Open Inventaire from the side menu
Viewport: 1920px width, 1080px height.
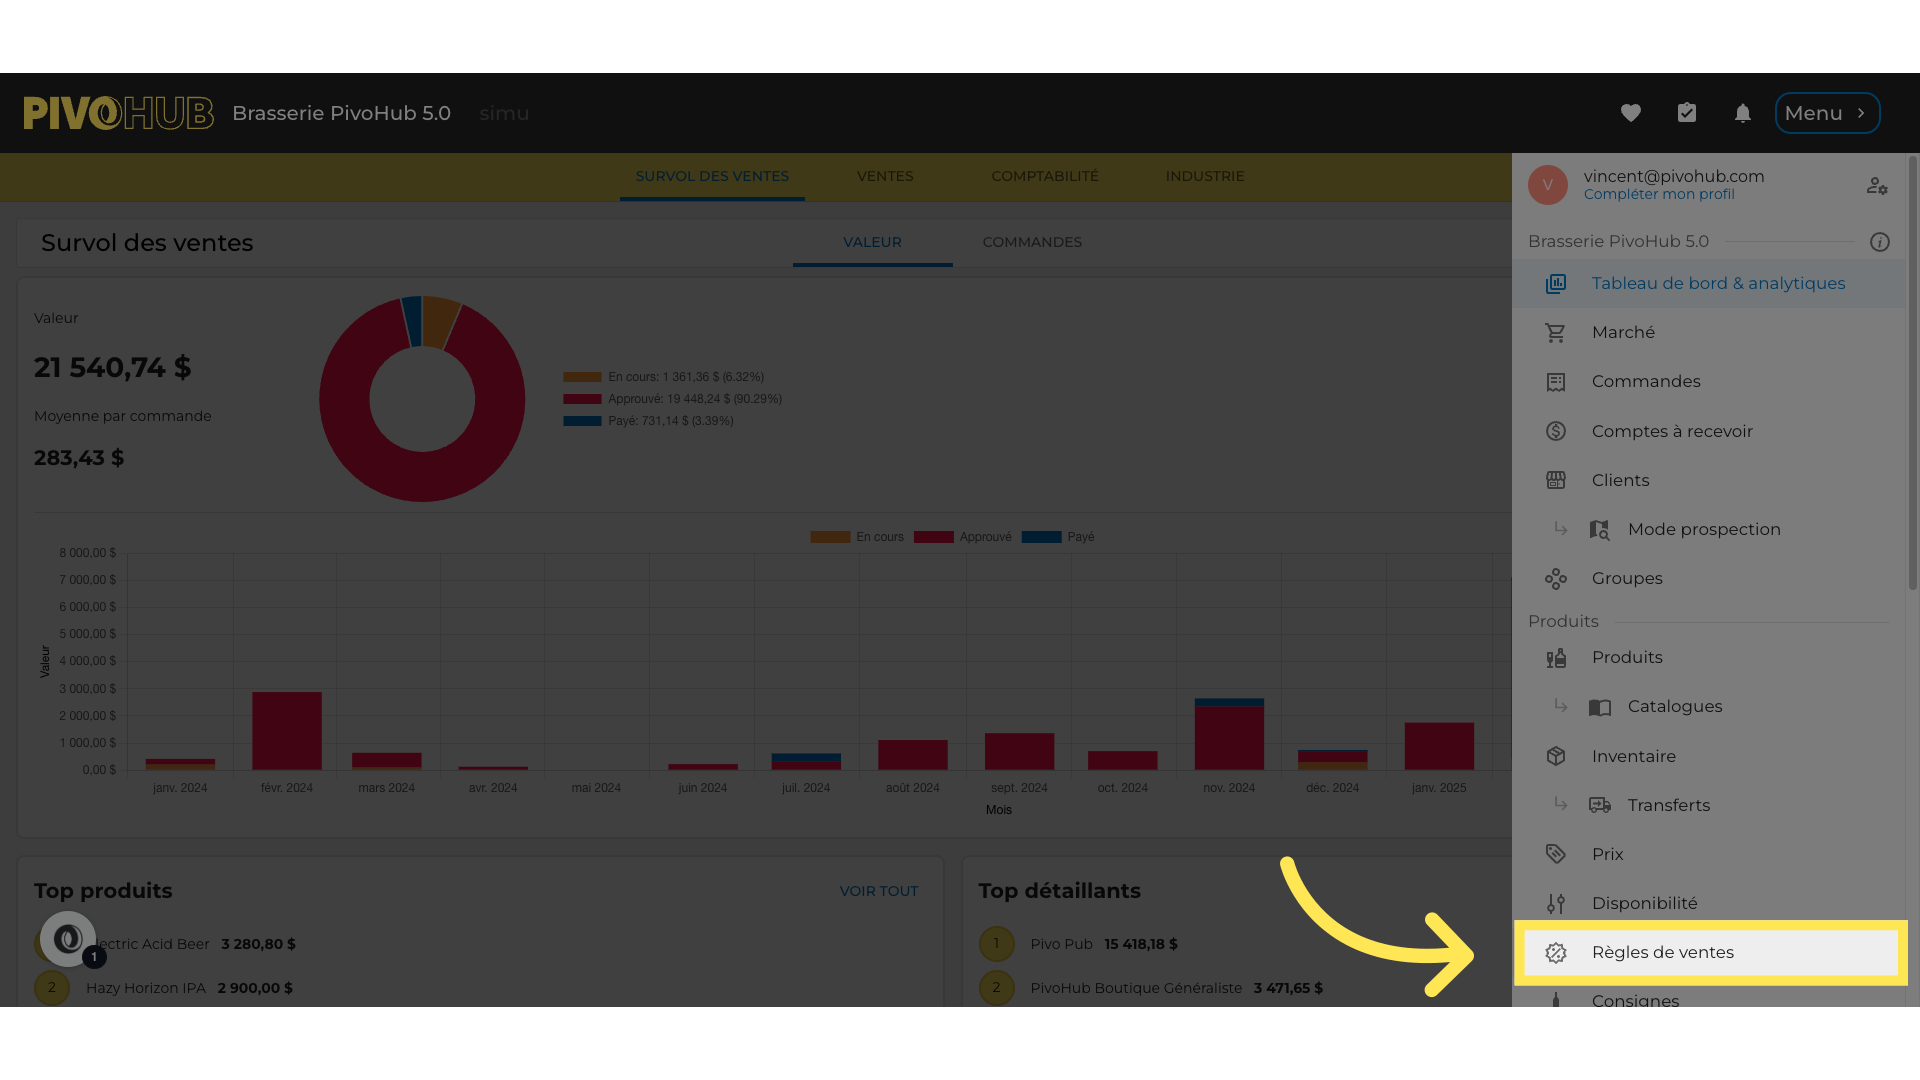(x=1633, y=756)
